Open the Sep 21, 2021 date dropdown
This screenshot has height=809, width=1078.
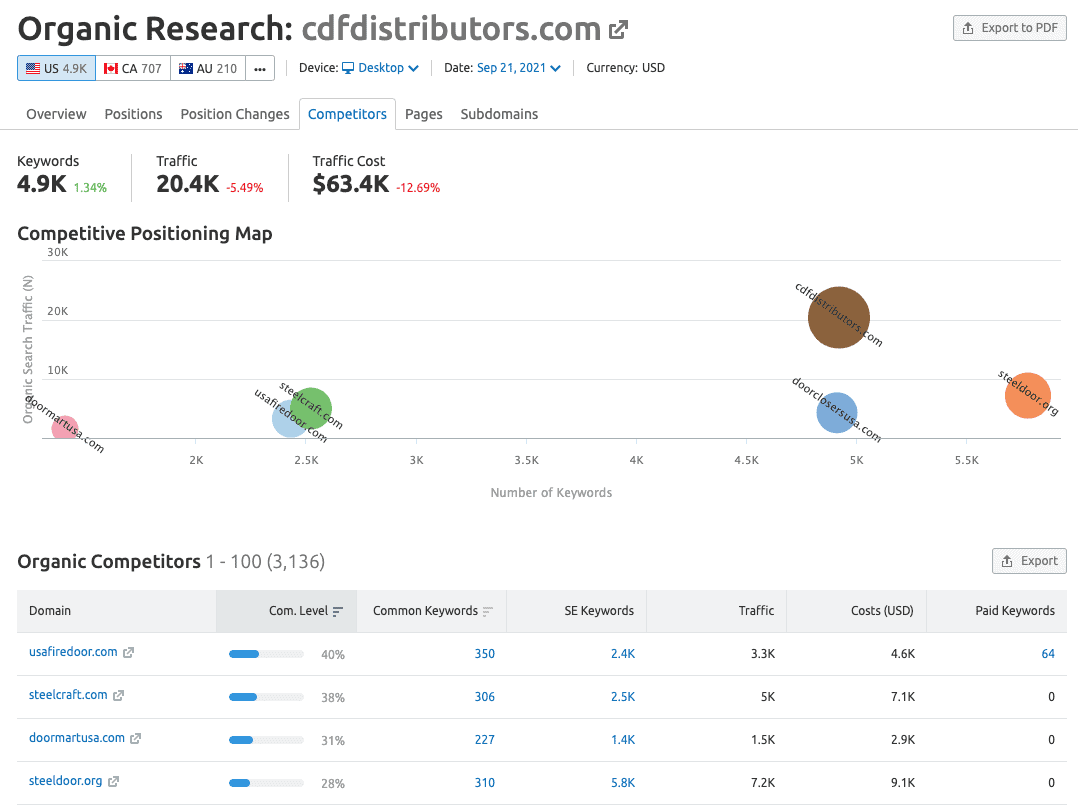click(518, 68)
